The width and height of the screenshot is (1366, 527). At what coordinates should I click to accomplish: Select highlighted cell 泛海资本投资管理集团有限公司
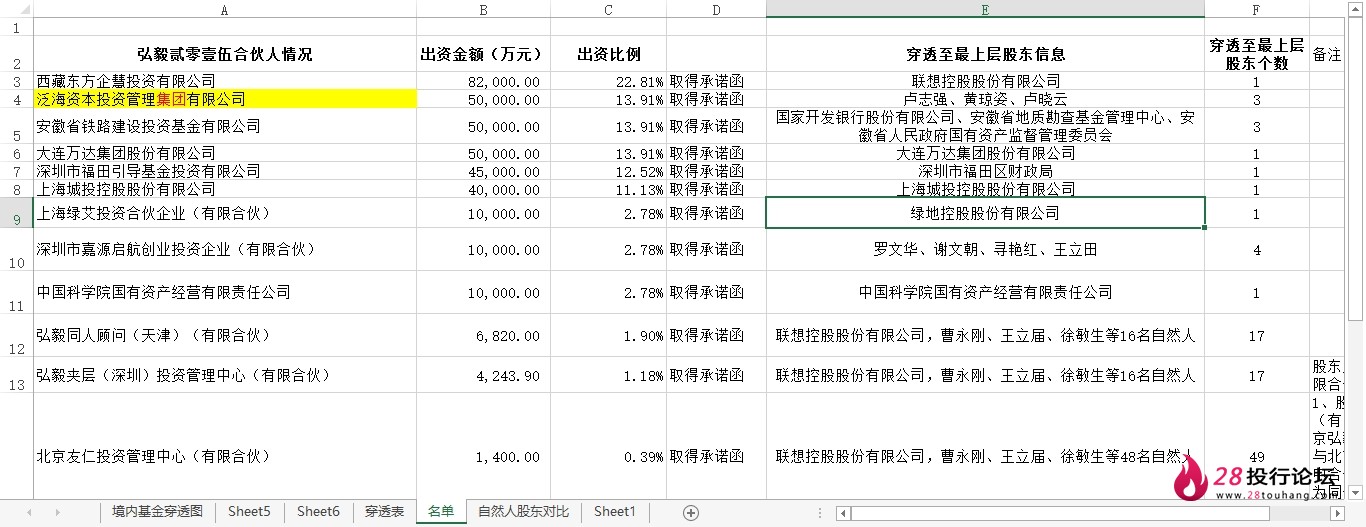pyautogui.click(x=225, y=99)
